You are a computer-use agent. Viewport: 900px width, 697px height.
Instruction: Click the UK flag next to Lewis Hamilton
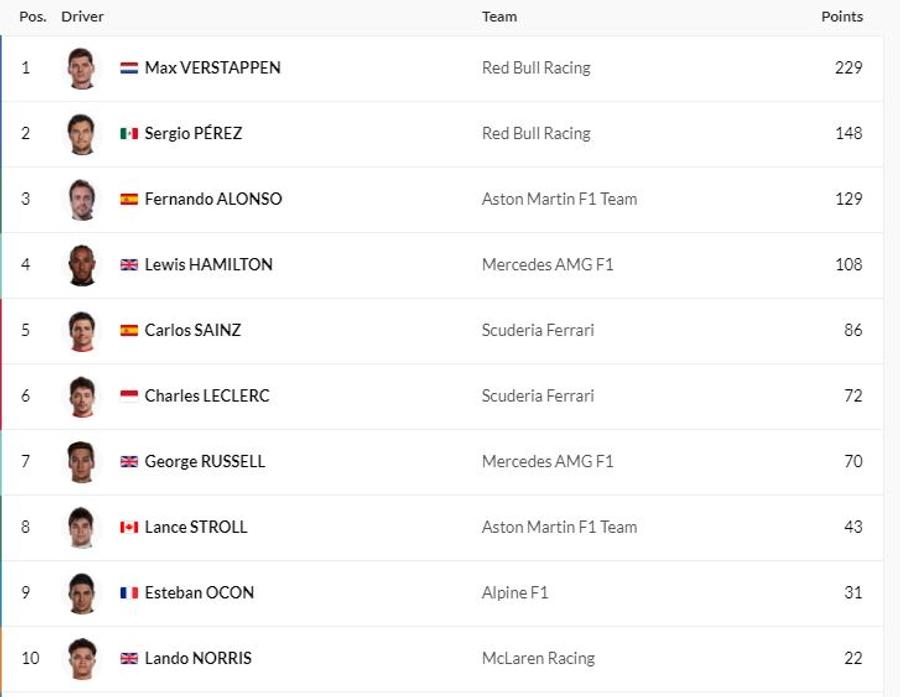coord(129,264)
